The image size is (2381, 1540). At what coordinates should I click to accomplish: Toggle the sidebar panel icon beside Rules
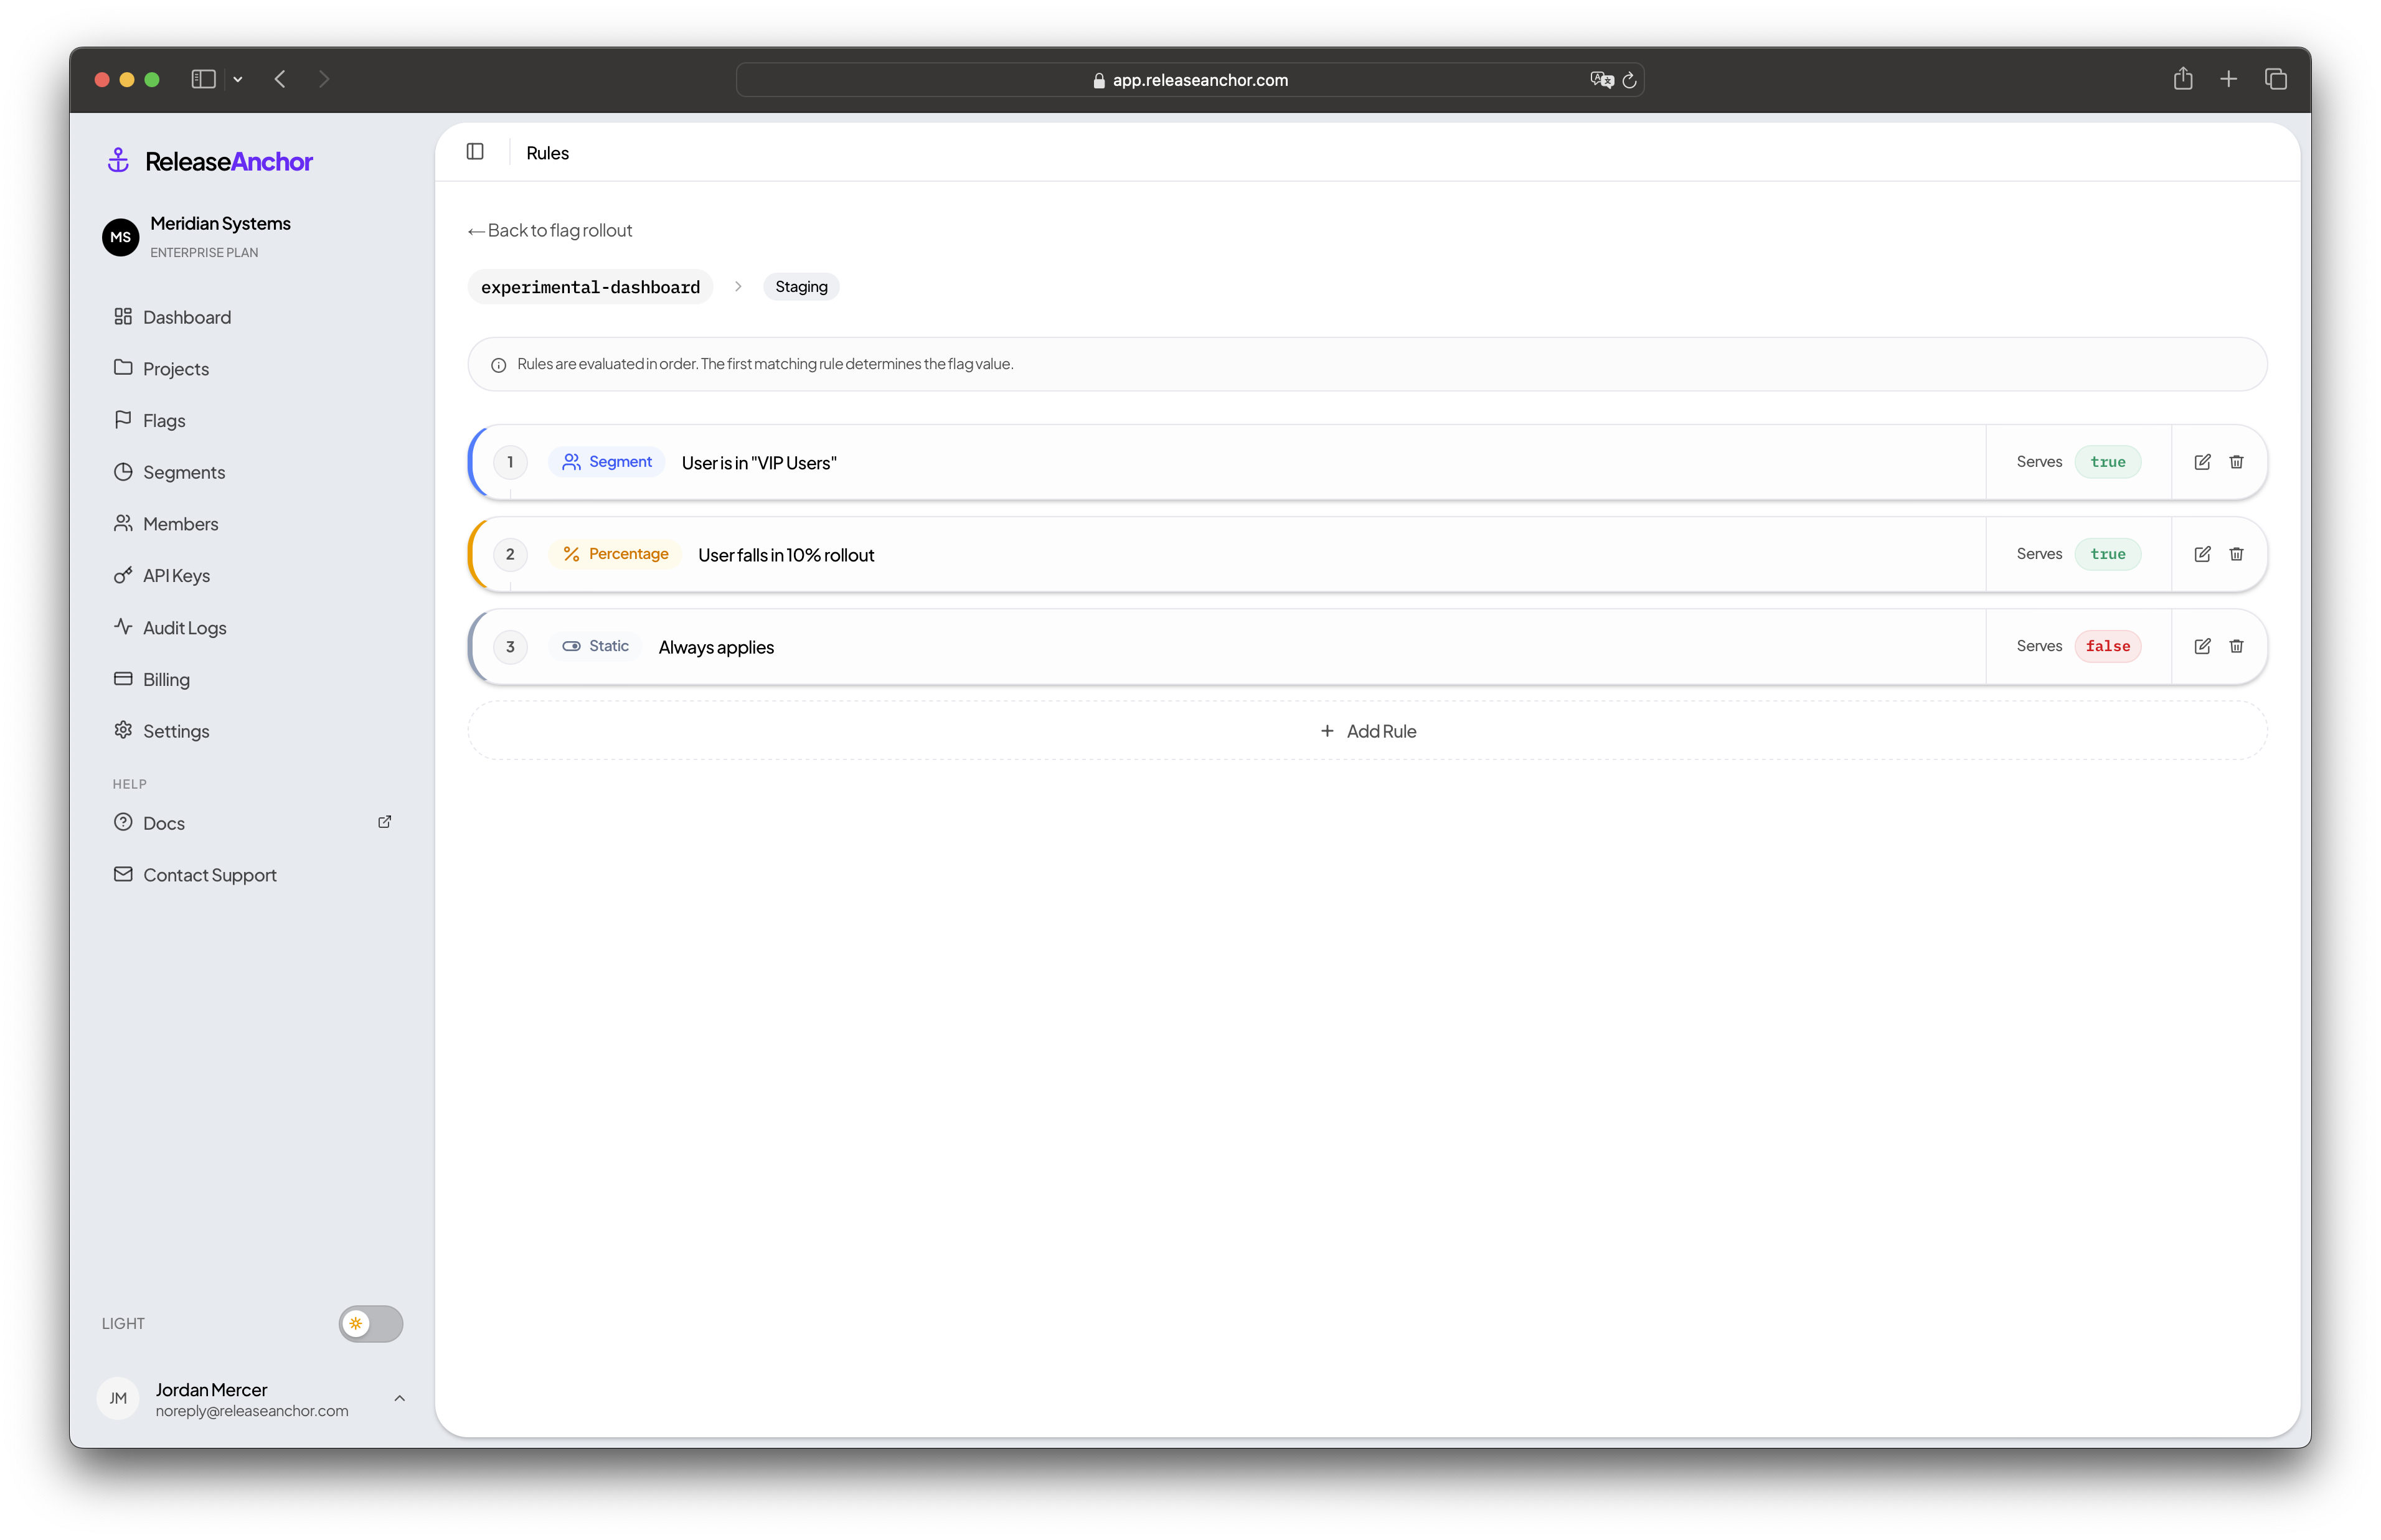475,152
